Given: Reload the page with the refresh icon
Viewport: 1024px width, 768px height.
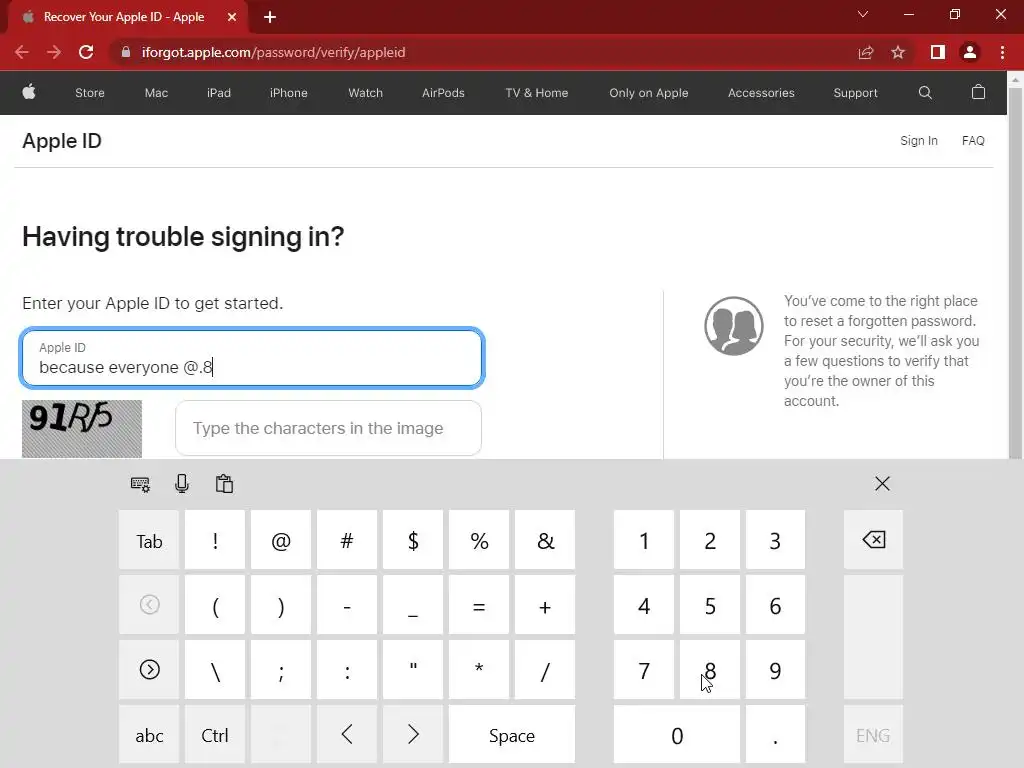Looking at the screenshot, I should pyautogui.click(x=86, y=52).
